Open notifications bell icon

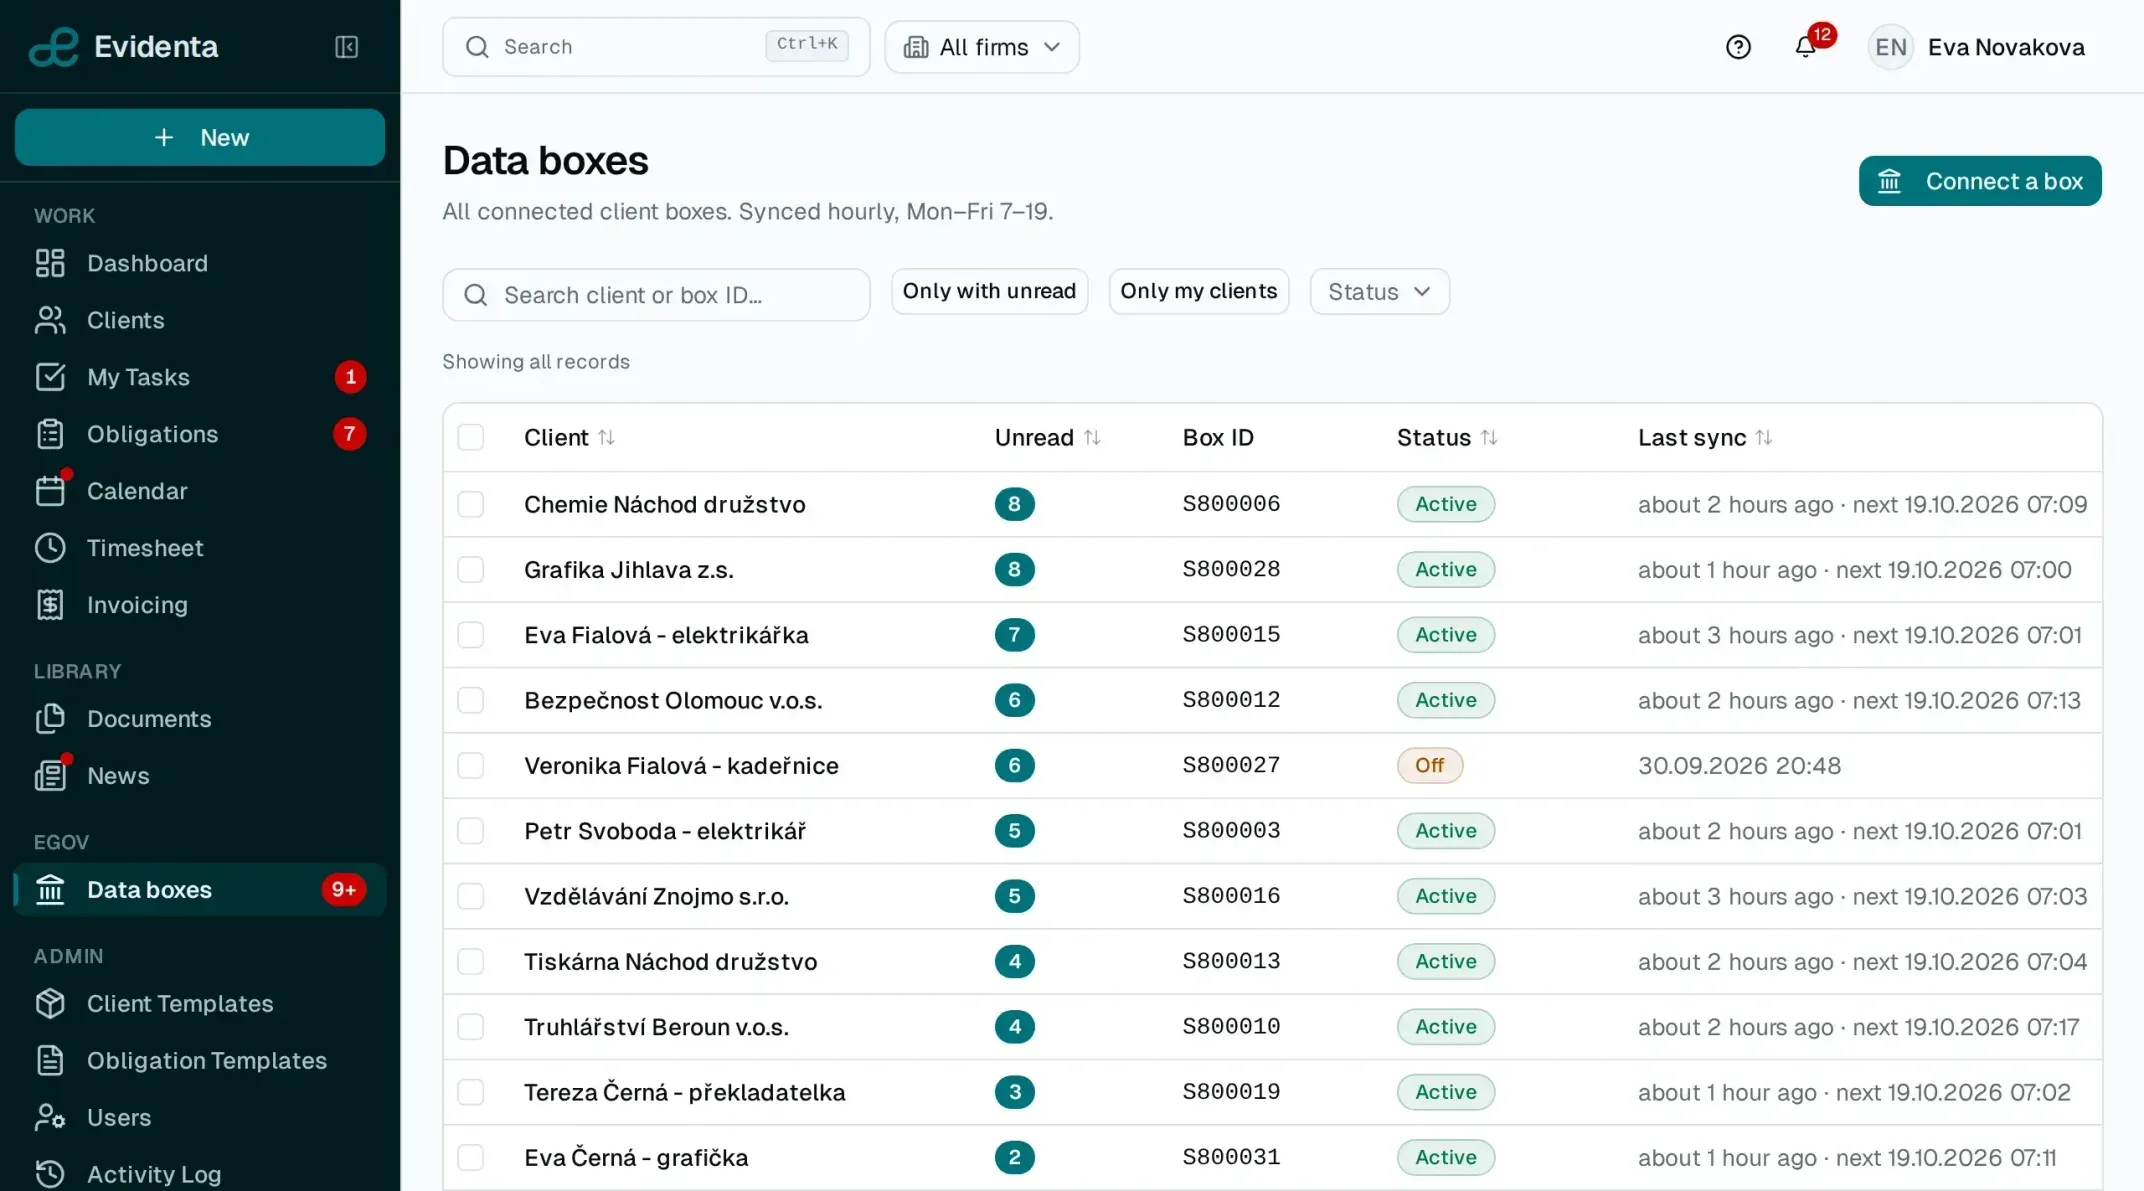point(1805,47)
